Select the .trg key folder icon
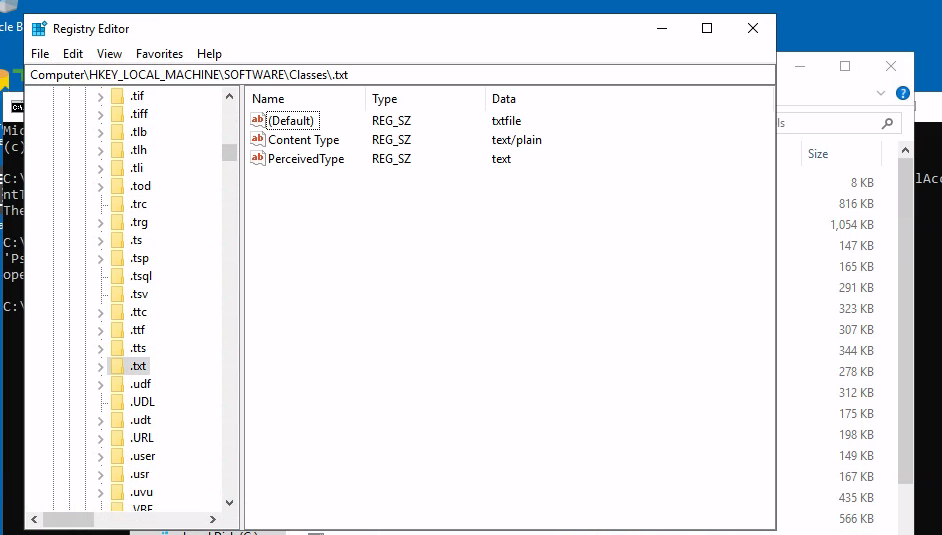This screenshot has width=942, height=535. (x=118, y=222)
